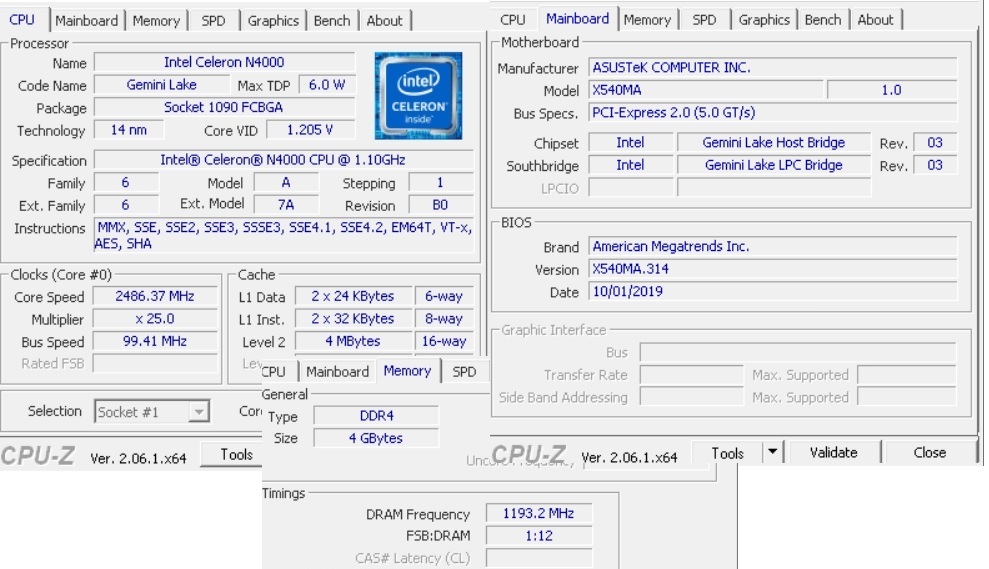Open SPD tab in the Motherboard window

(x=704, y=20)
